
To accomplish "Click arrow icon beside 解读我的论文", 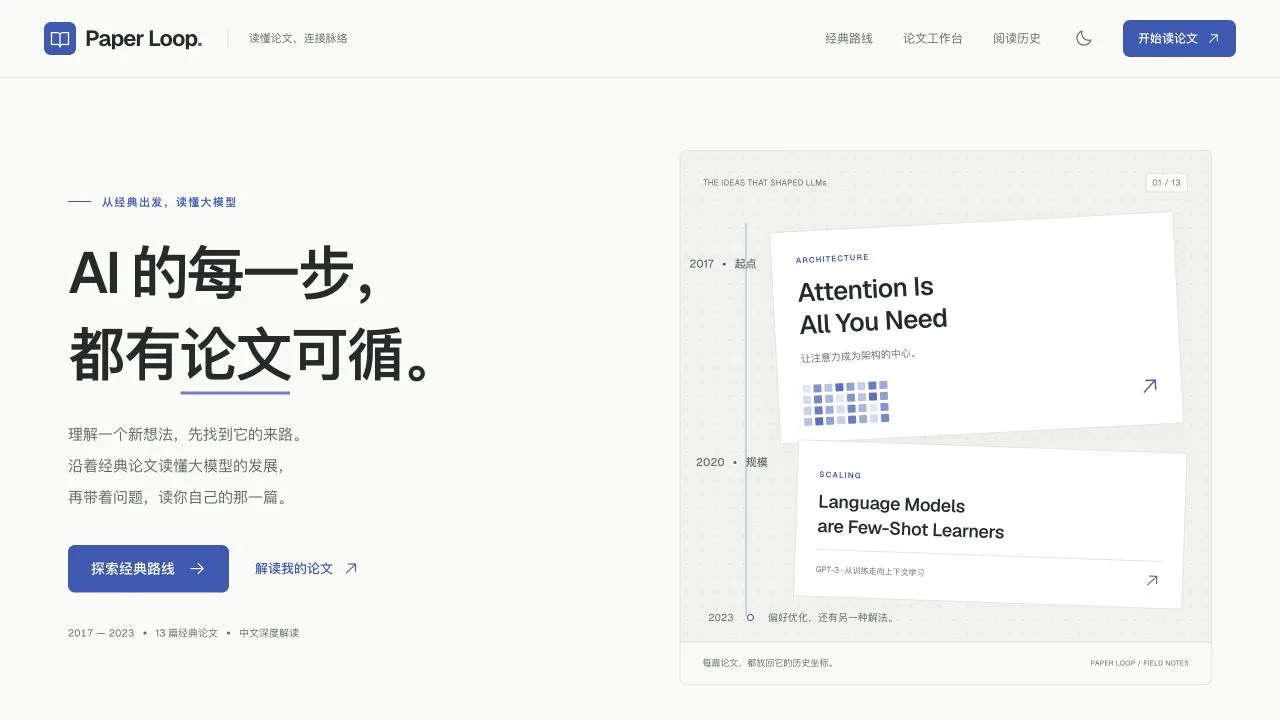I will (x=351, y=568).
